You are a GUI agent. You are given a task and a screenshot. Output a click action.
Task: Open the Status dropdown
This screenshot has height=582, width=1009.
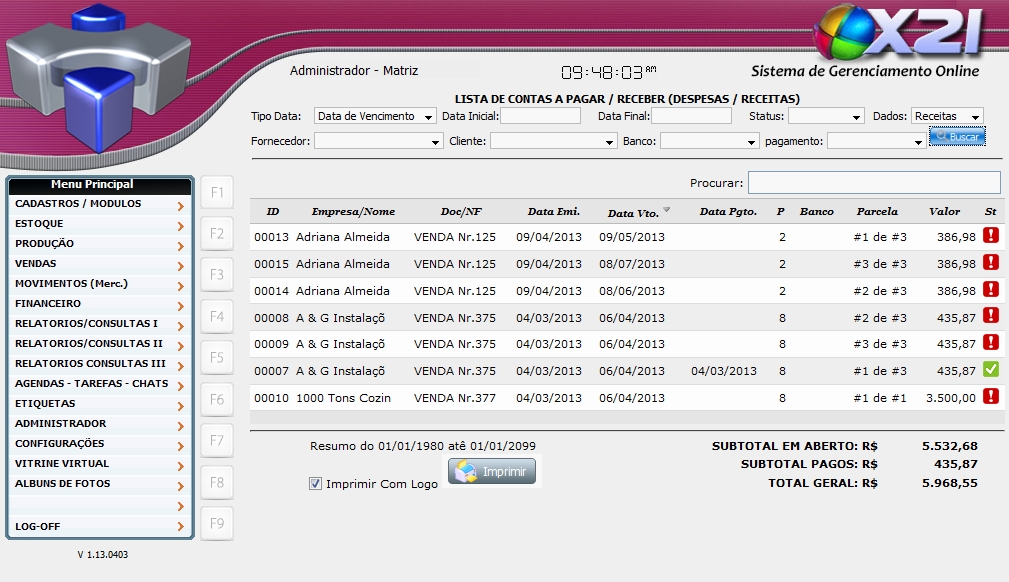[826, 116]
